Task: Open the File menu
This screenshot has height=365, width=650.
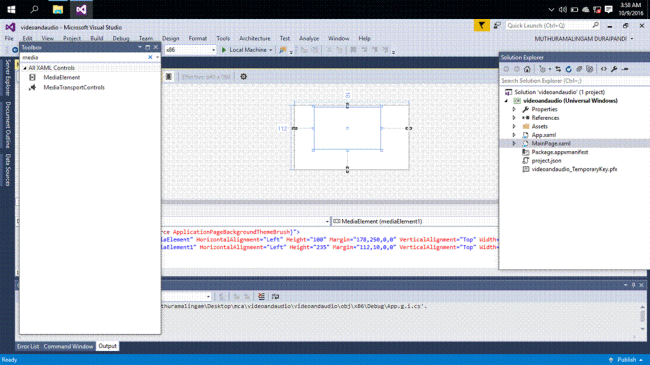Action: (x=9, y=38)
